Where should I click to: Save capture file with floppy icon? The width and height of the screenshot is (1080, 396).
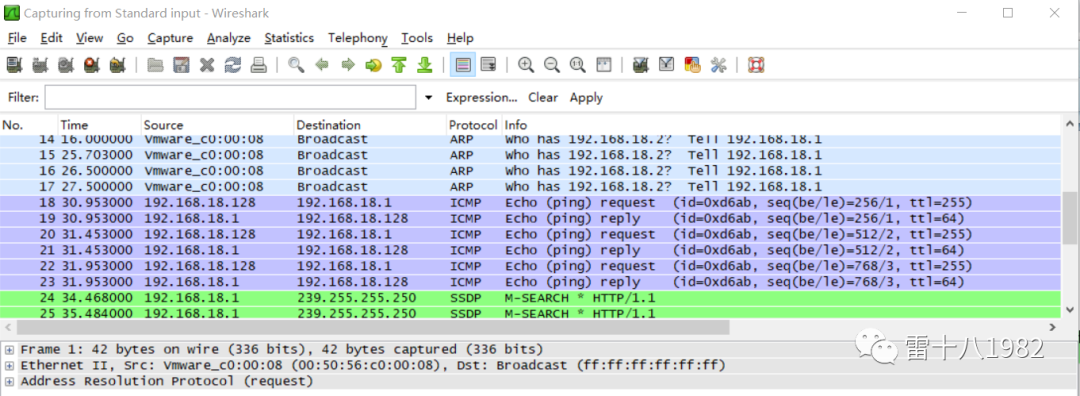click(x=181, y=65)
